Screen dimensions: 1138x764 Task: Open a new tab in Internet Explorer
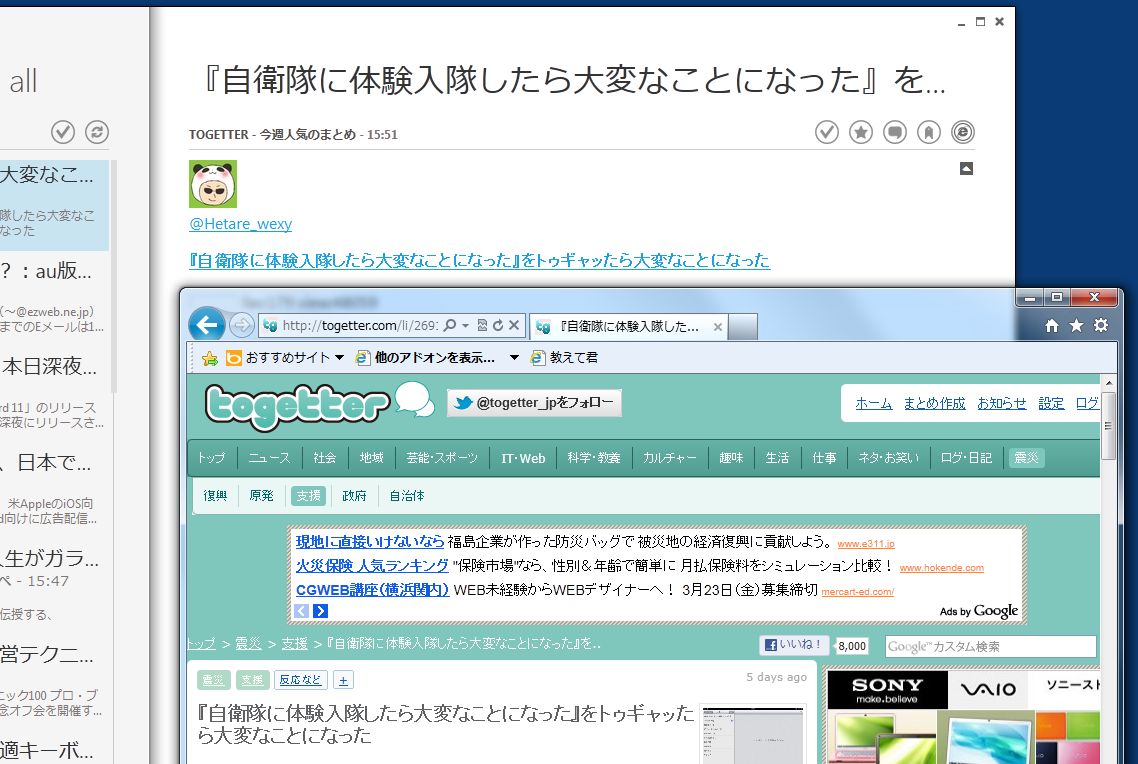coord(743,326)
